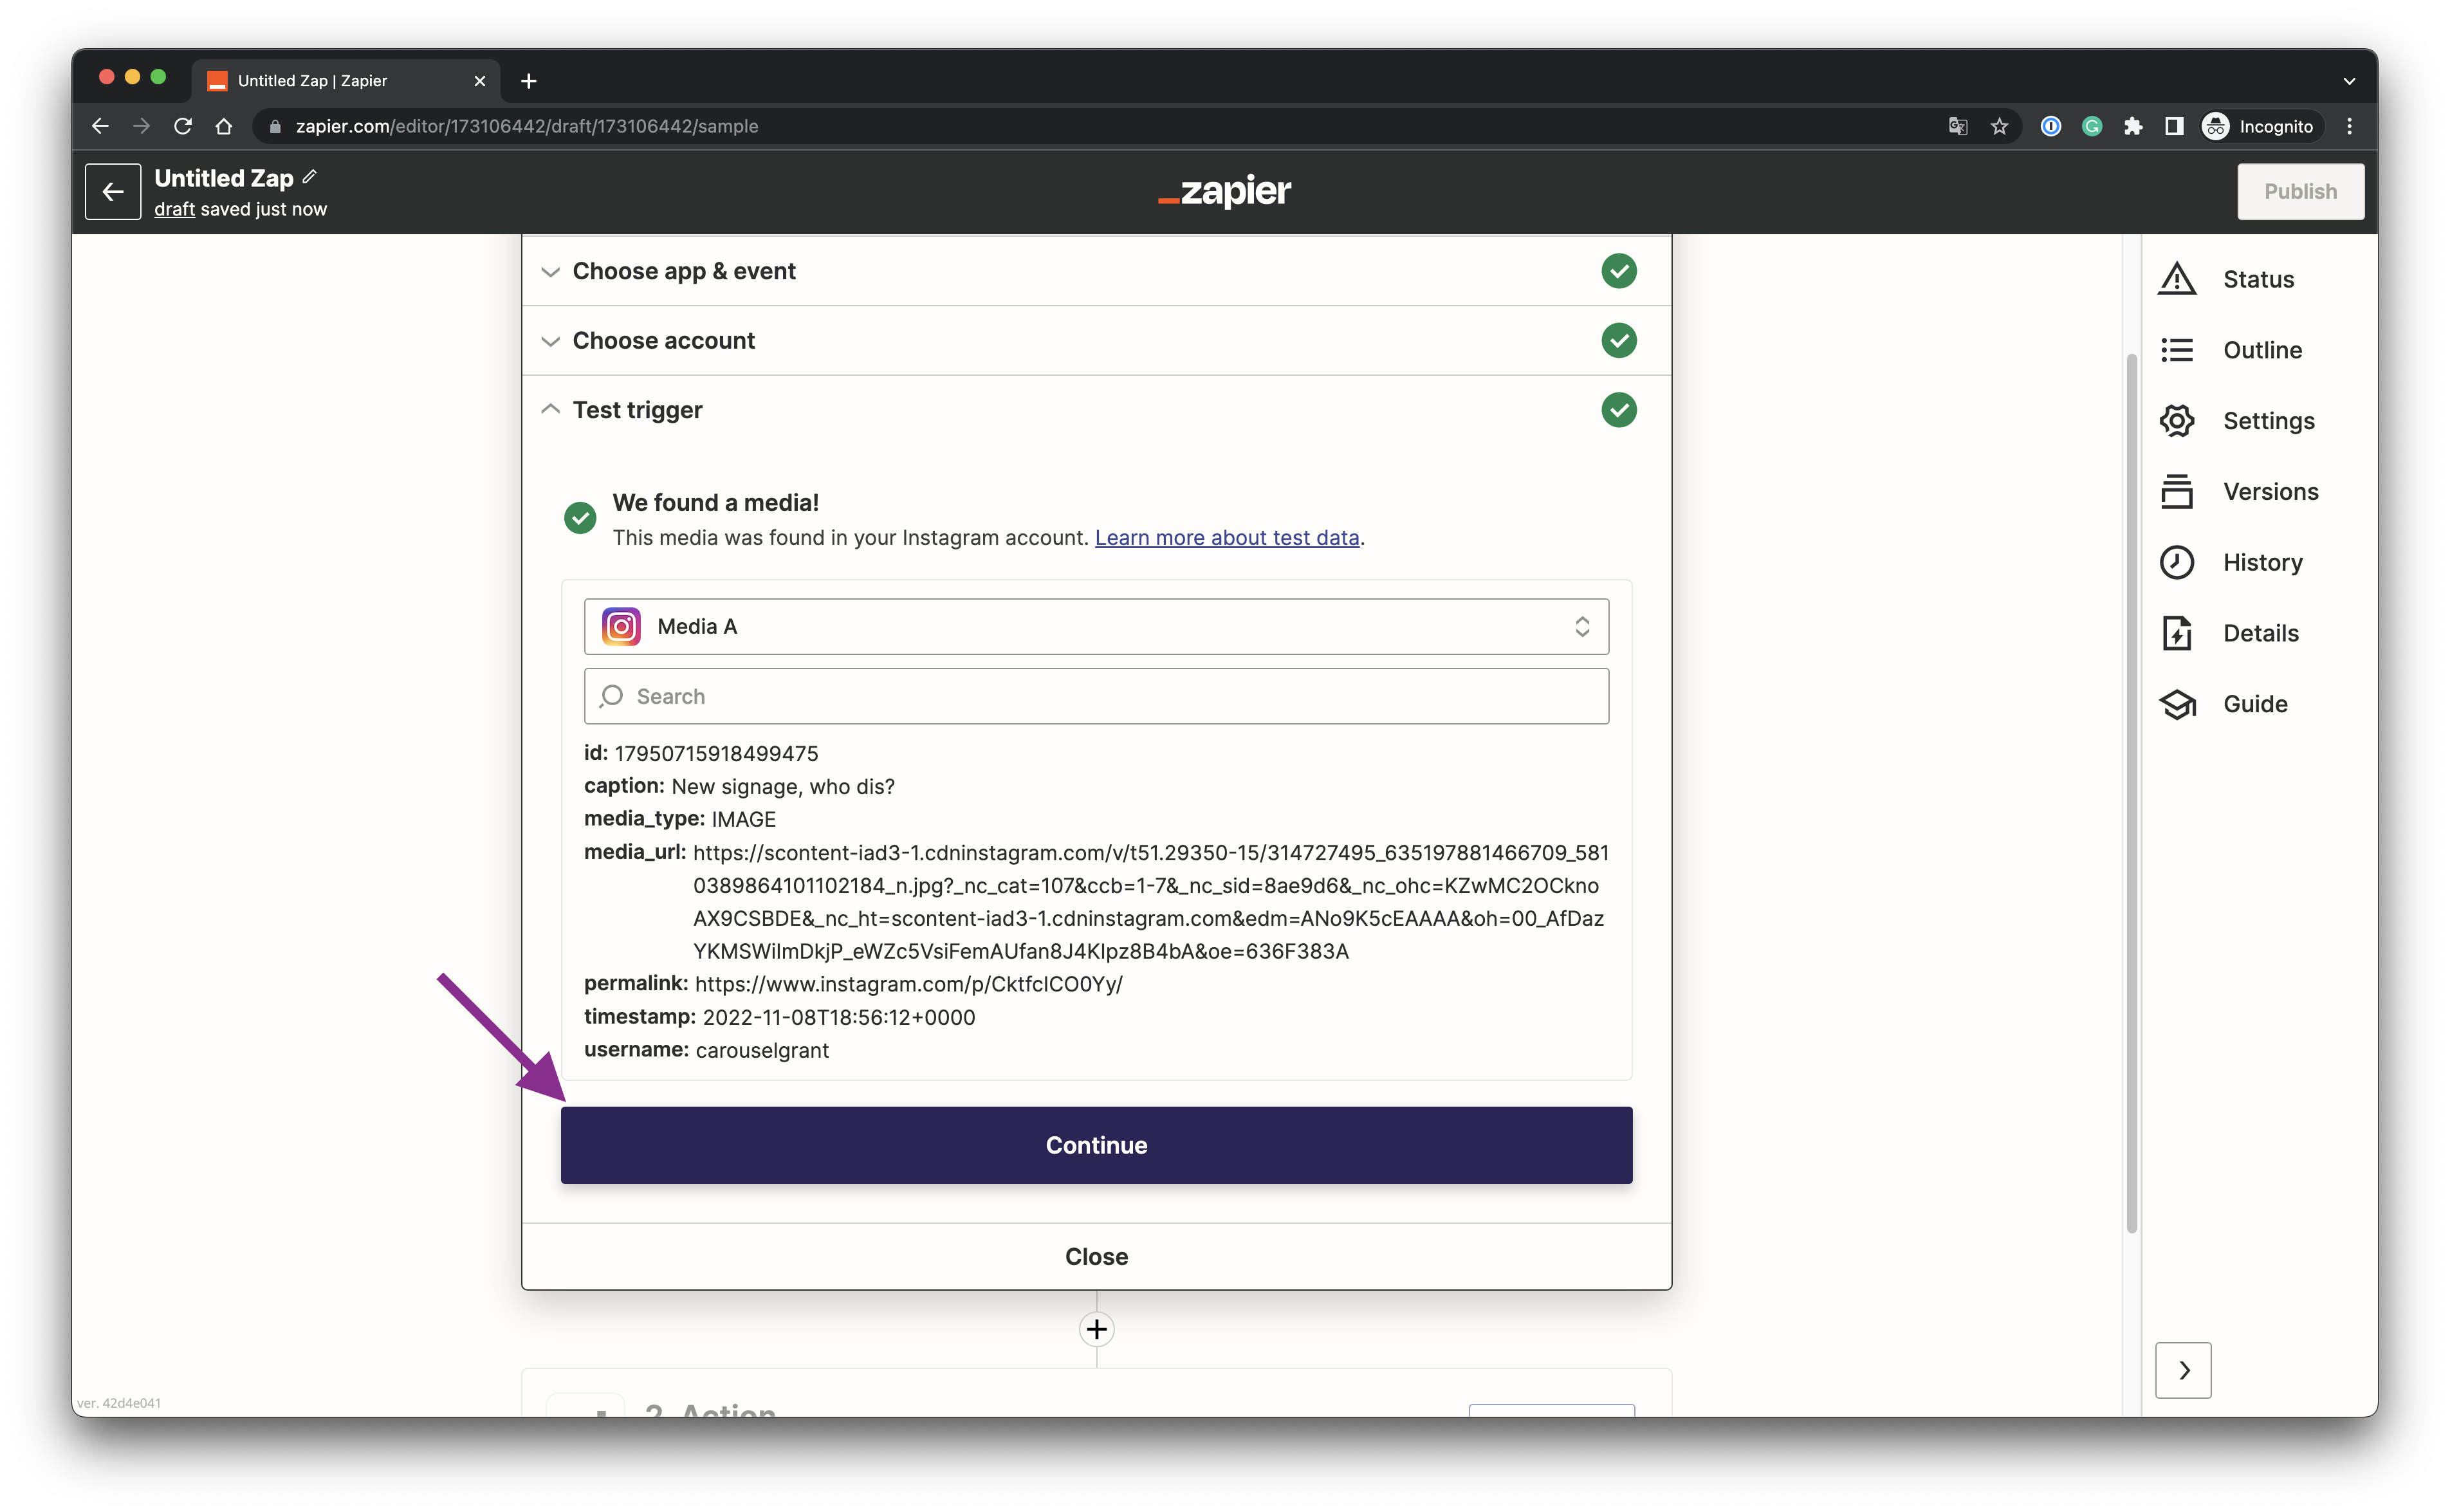The width and height of the screenshot is (2450, 1512).
Task: Open the Settings gear icon
Action: [2177, 421]
